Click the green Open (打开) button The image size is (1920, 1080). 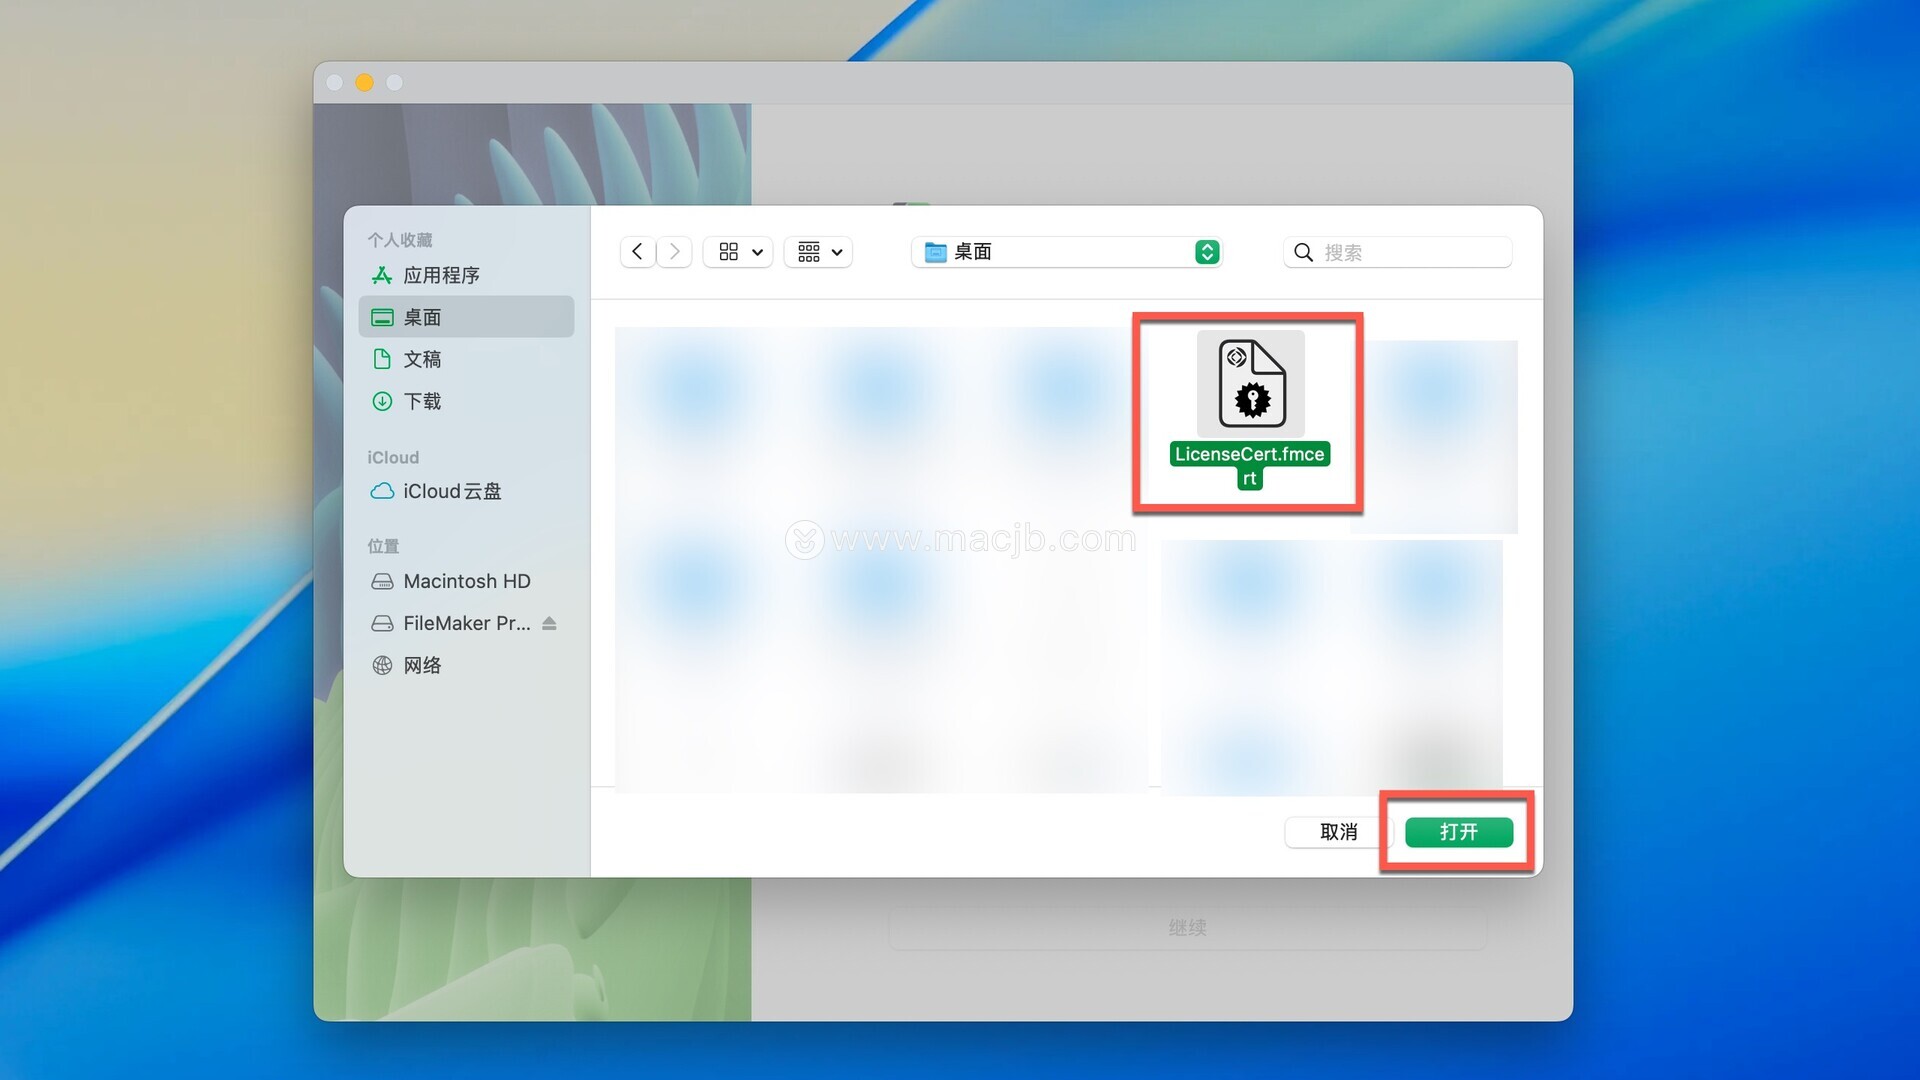(x=1458, y=832)
